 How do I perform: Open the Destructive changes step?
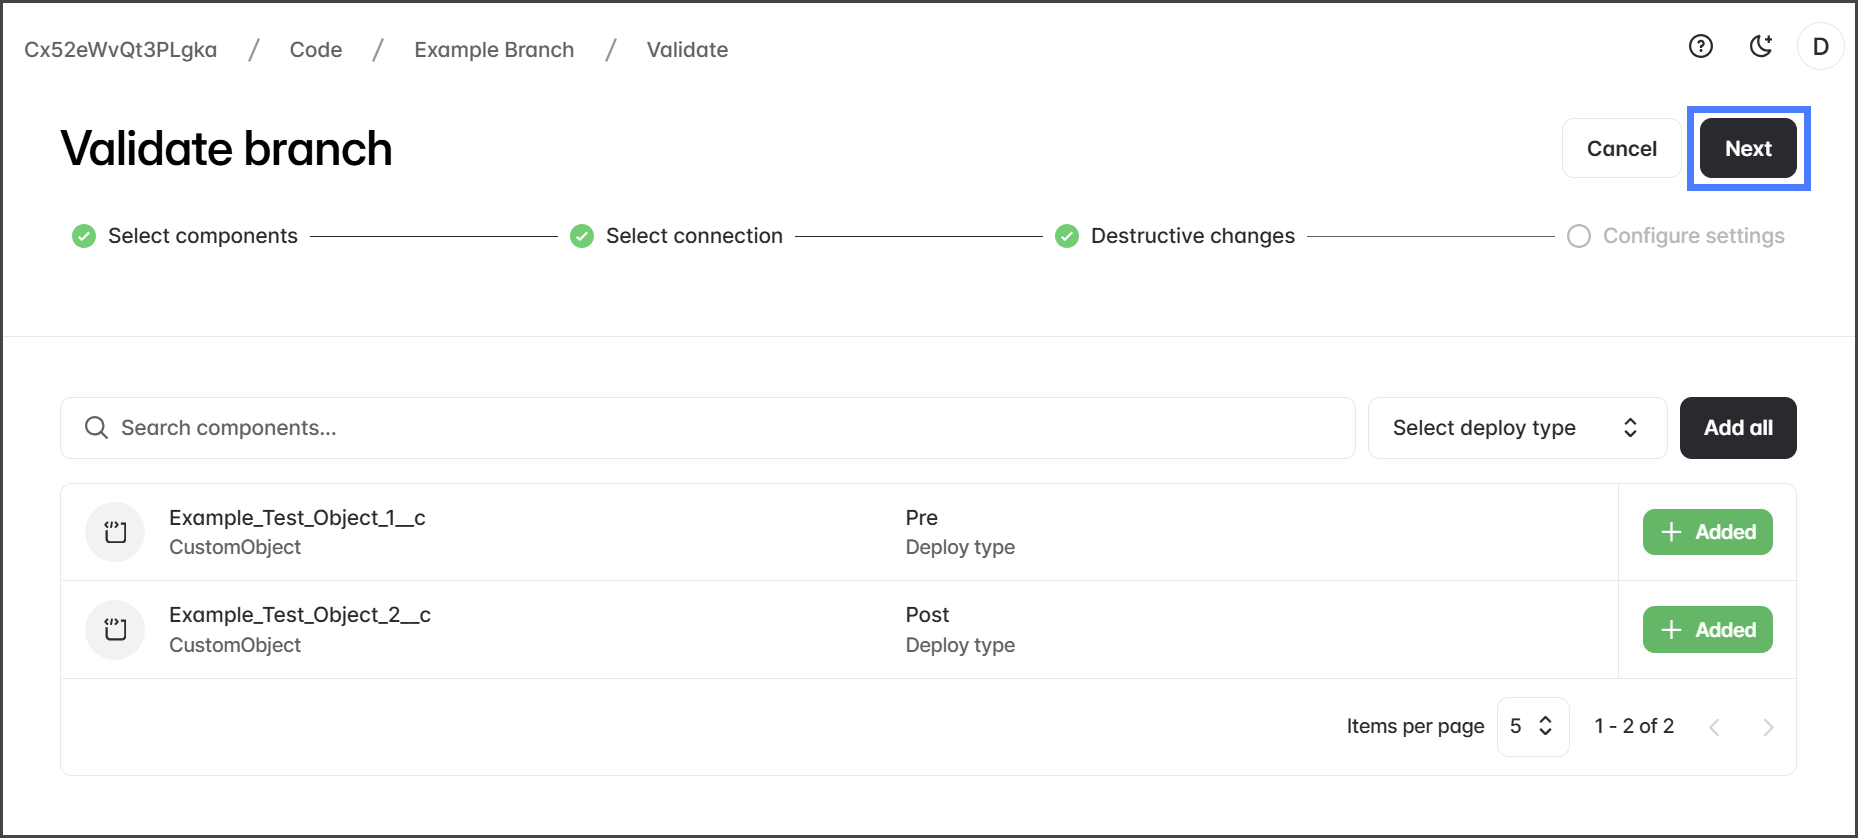[x=1191, y=236]
